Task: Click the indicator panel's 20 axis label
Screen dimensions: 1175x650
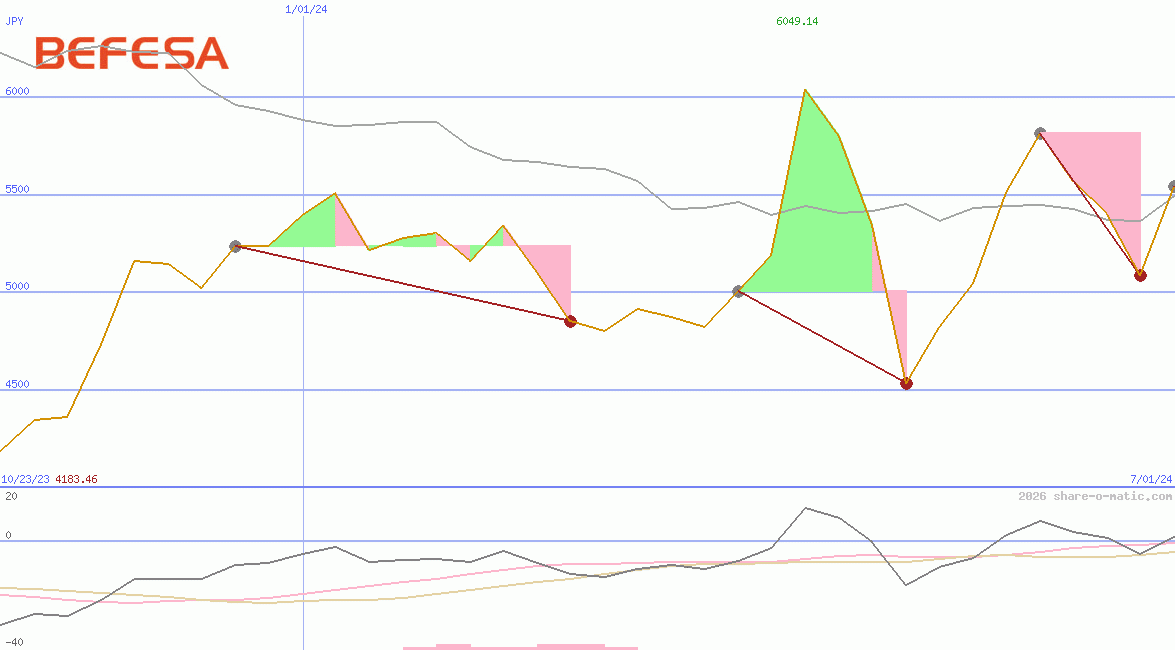Action: pyautogui.click(x=11, y=496)
